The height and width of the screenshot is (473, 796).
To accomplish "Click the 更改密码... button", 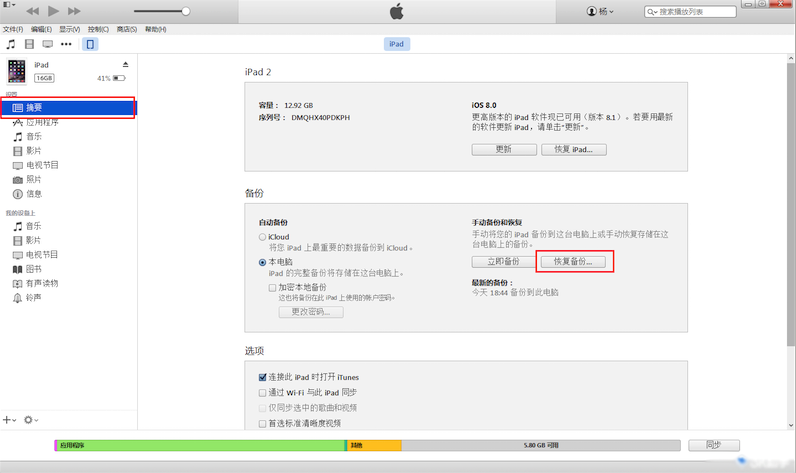I will pyautogui.click(x=311, y=312).
